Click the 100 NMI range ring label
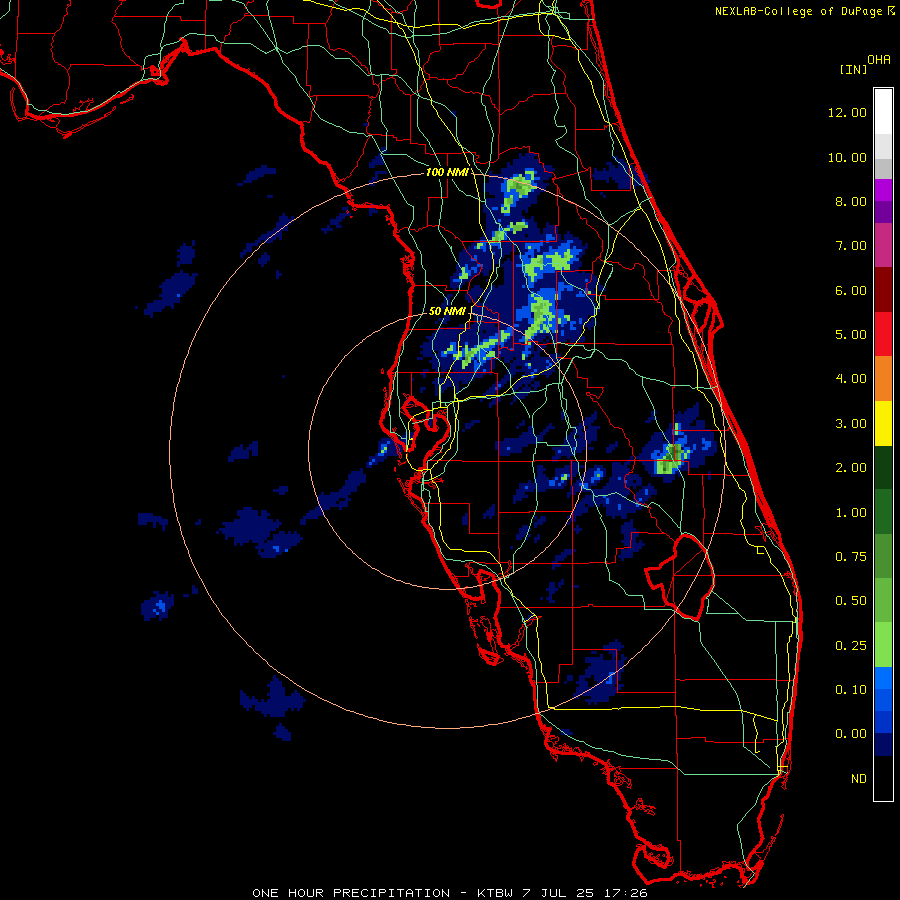The image size is (900, 900). pyautogui.click(x=446, y=172)
